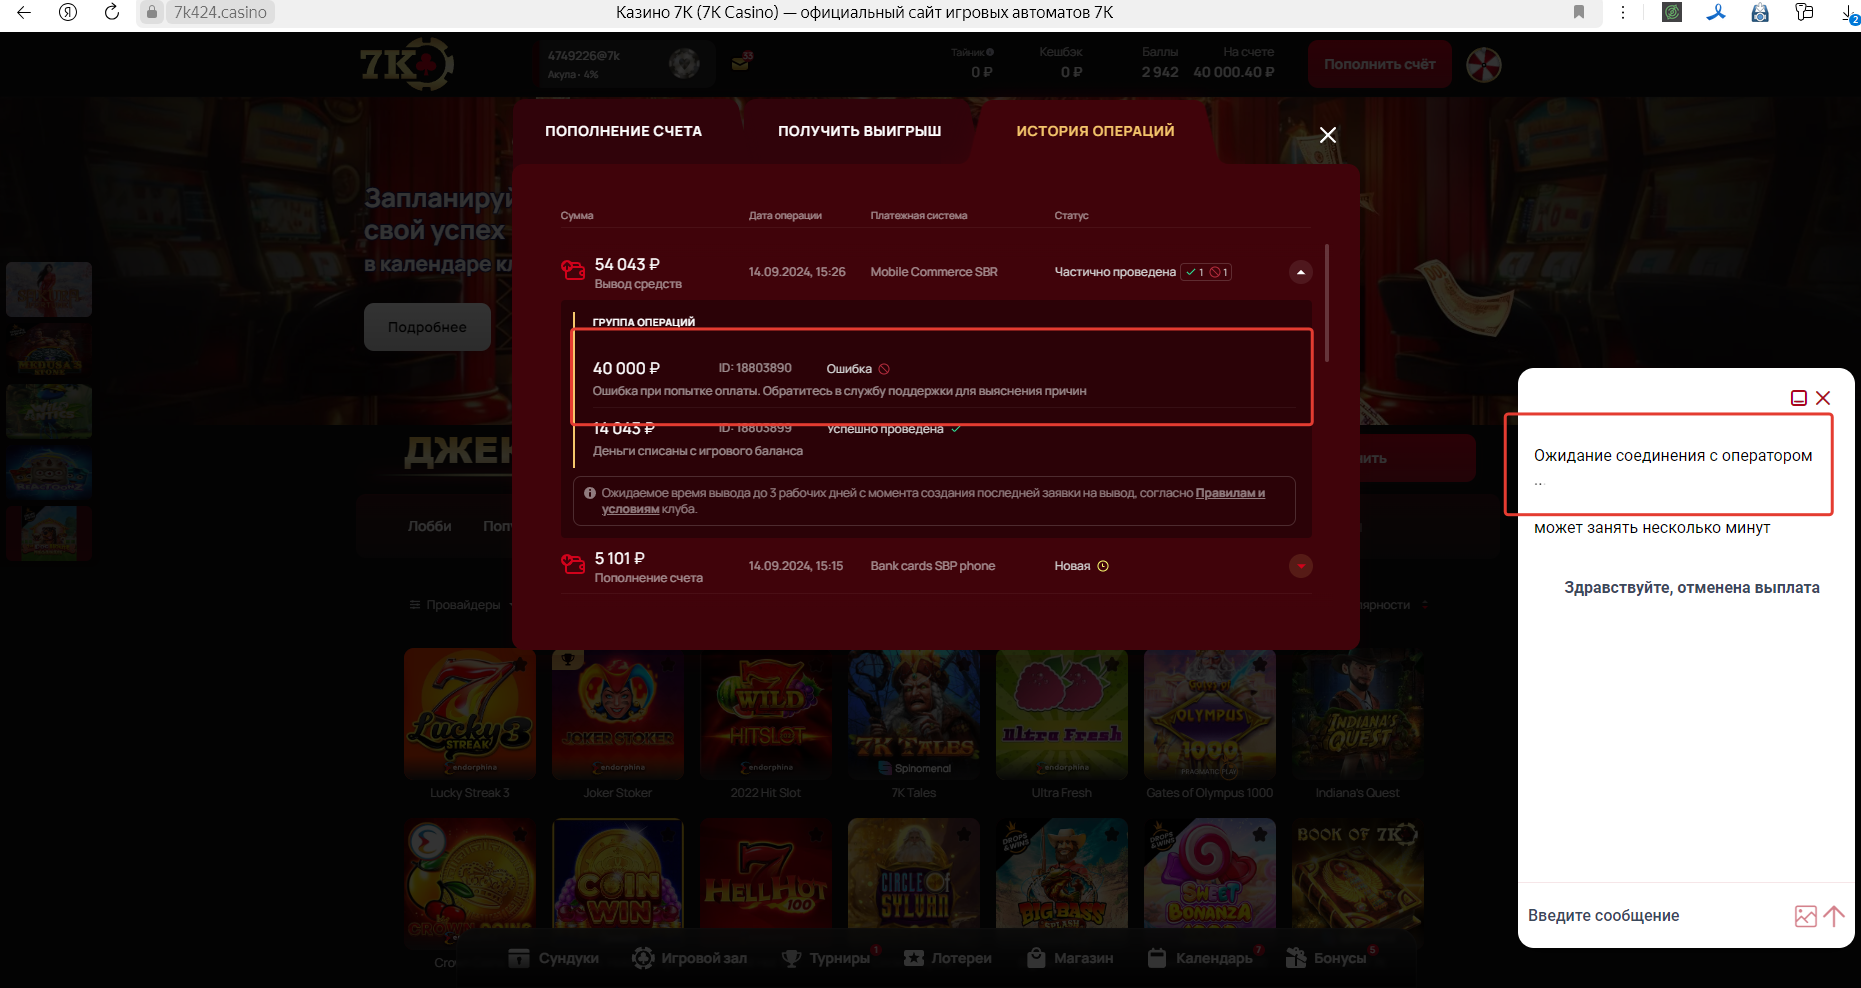Close the support chat widget
Viewport: 1861px width, 988px height.
tap(1823, 398)
